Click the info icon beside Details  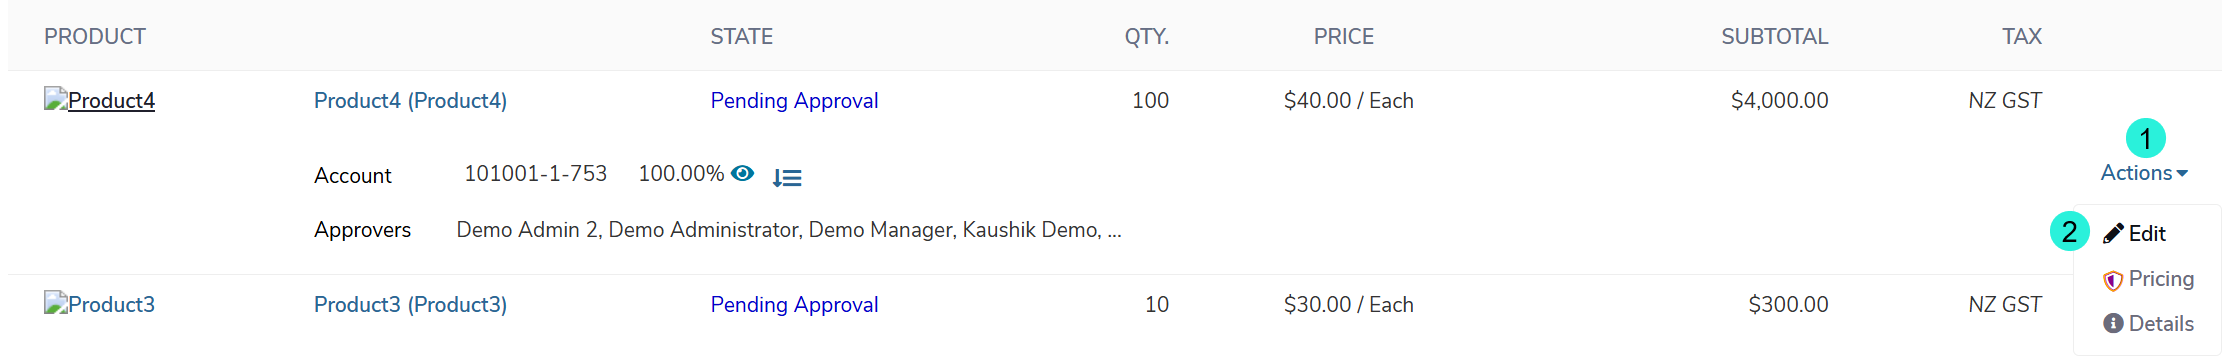(x=2113, y=323)
